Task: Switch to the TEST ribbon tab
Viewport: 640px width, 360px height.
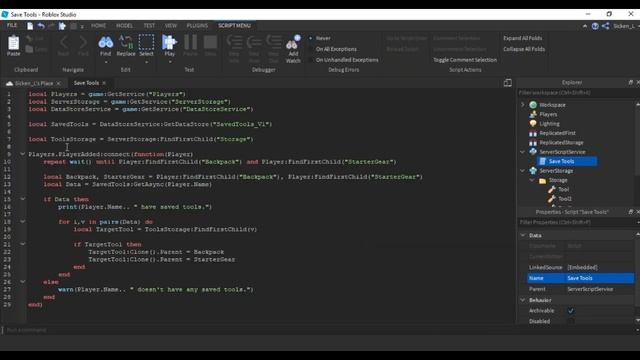Action: (149, 25)
